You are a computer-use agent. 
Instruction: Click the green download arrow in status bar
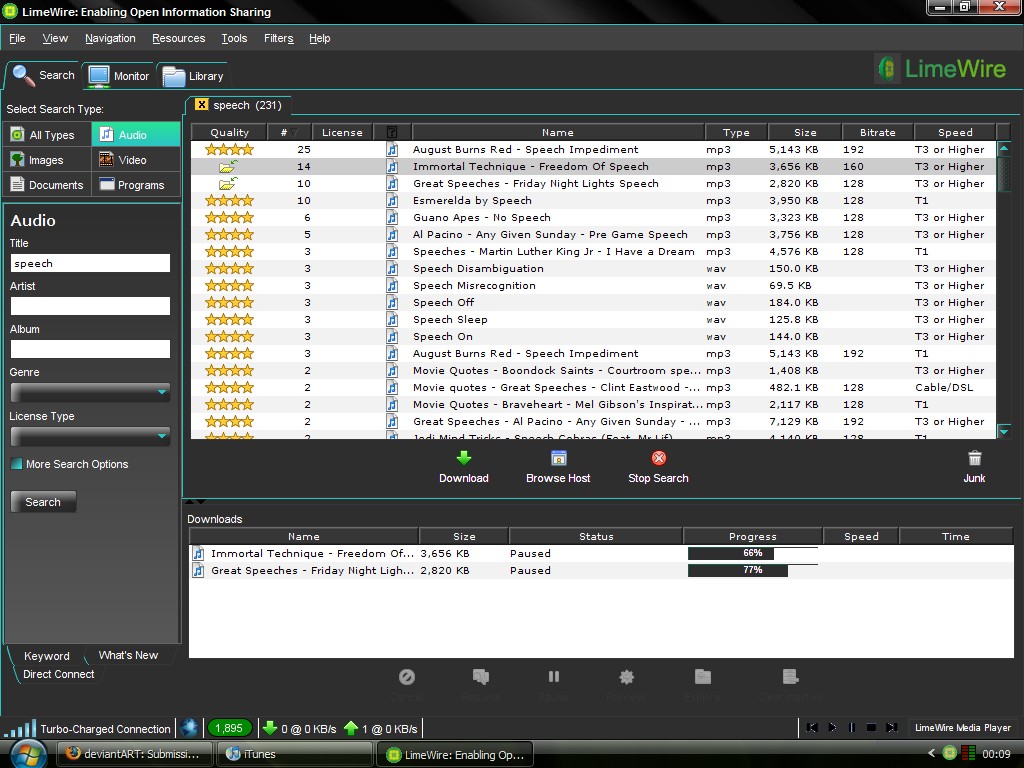(269, 728)
